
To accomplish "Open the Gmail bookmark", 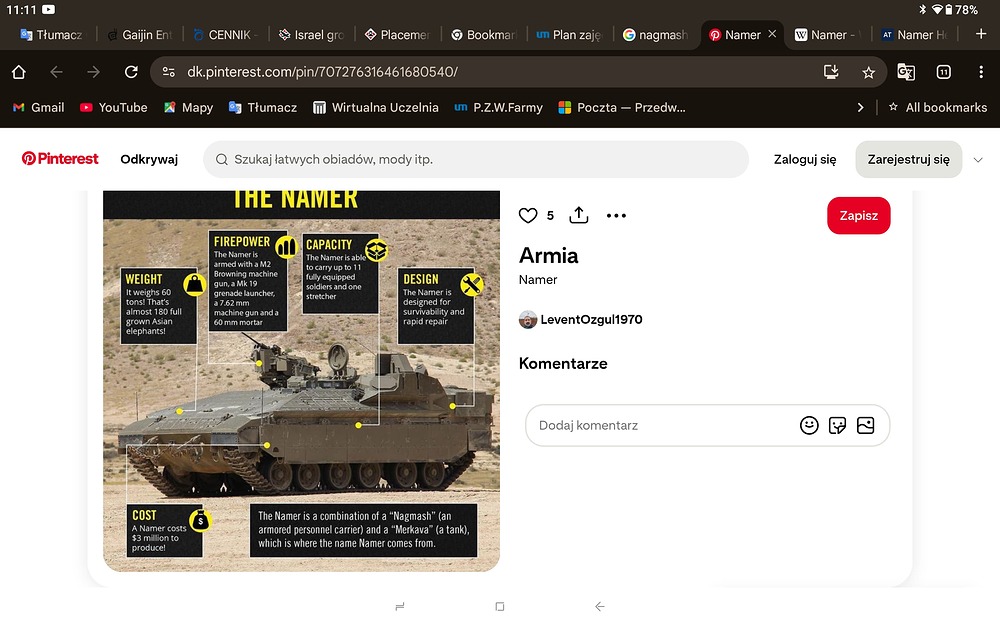I will (x=39, y=108).
